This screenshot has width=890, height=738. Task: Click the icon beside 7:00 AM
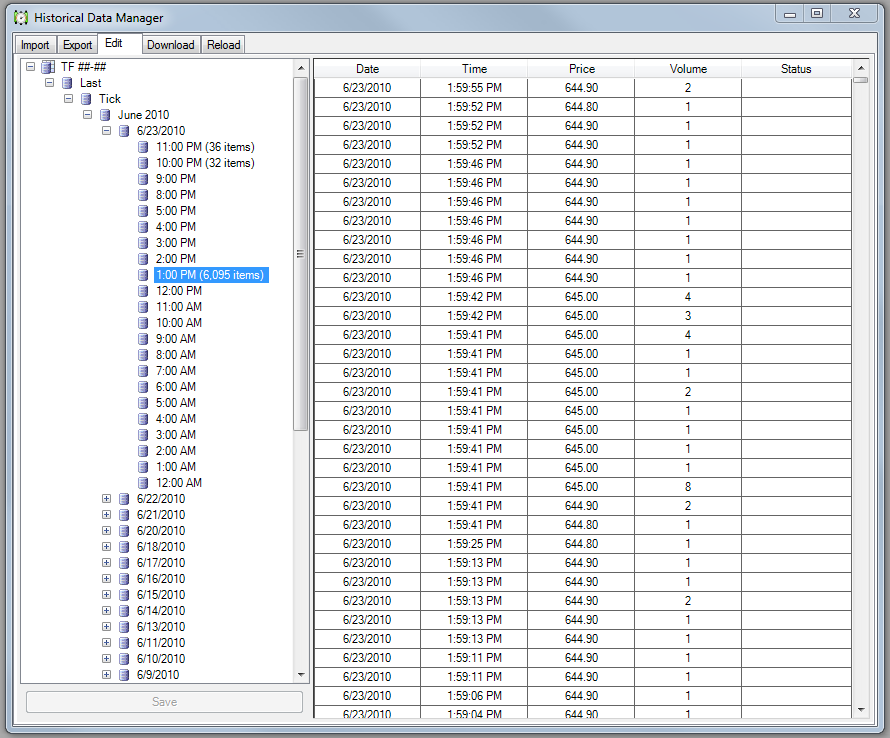(x=144, y=371)
